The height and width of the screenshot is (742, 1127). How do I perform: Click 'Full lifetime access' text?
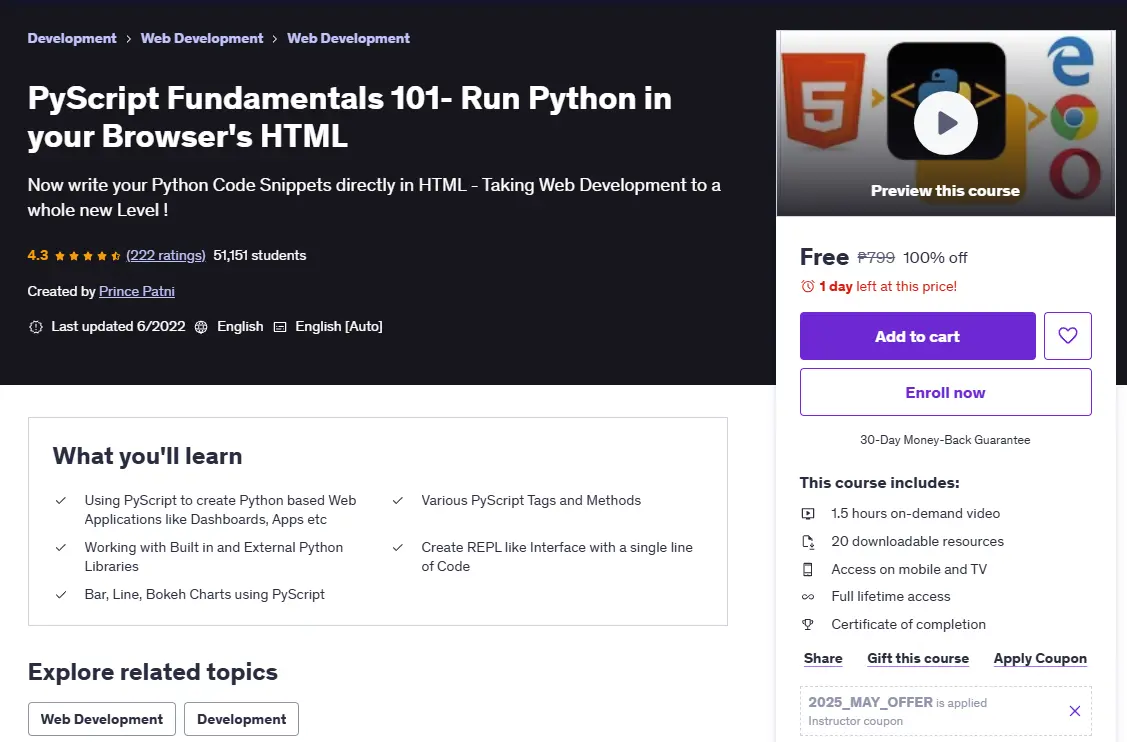tap(891, 597)
